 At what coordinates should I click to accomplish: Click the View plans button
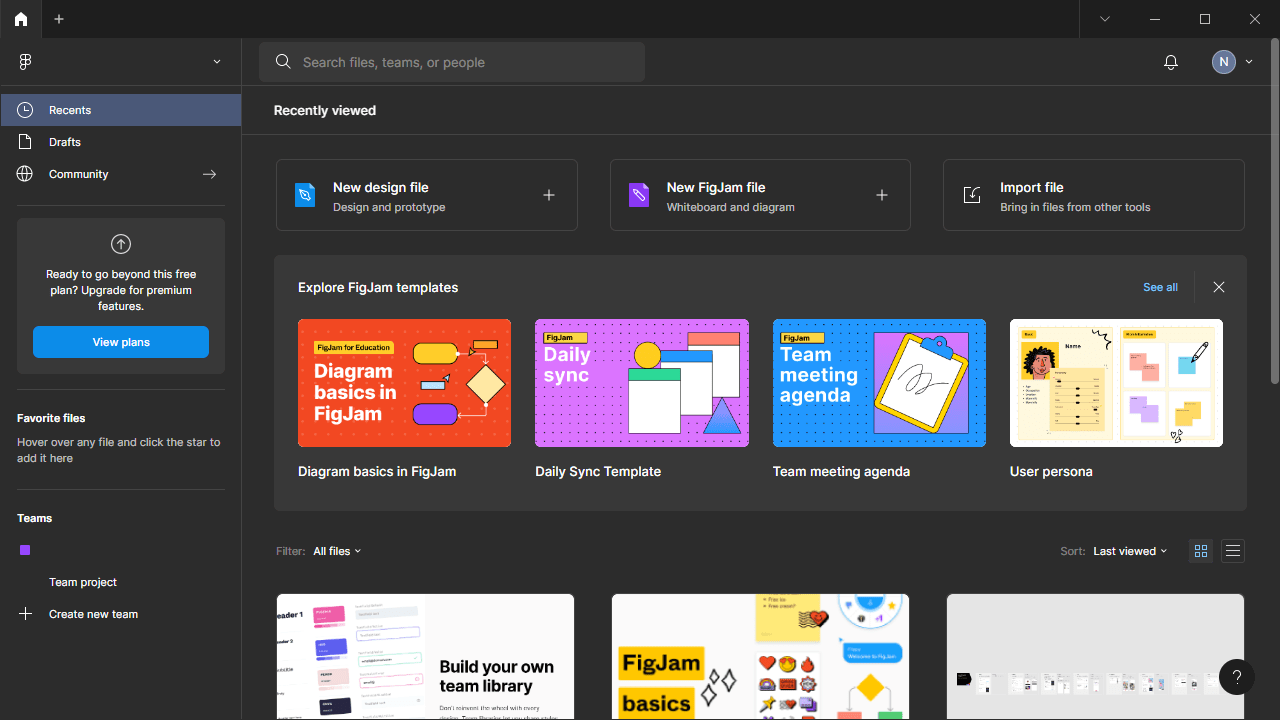(121, 342)
